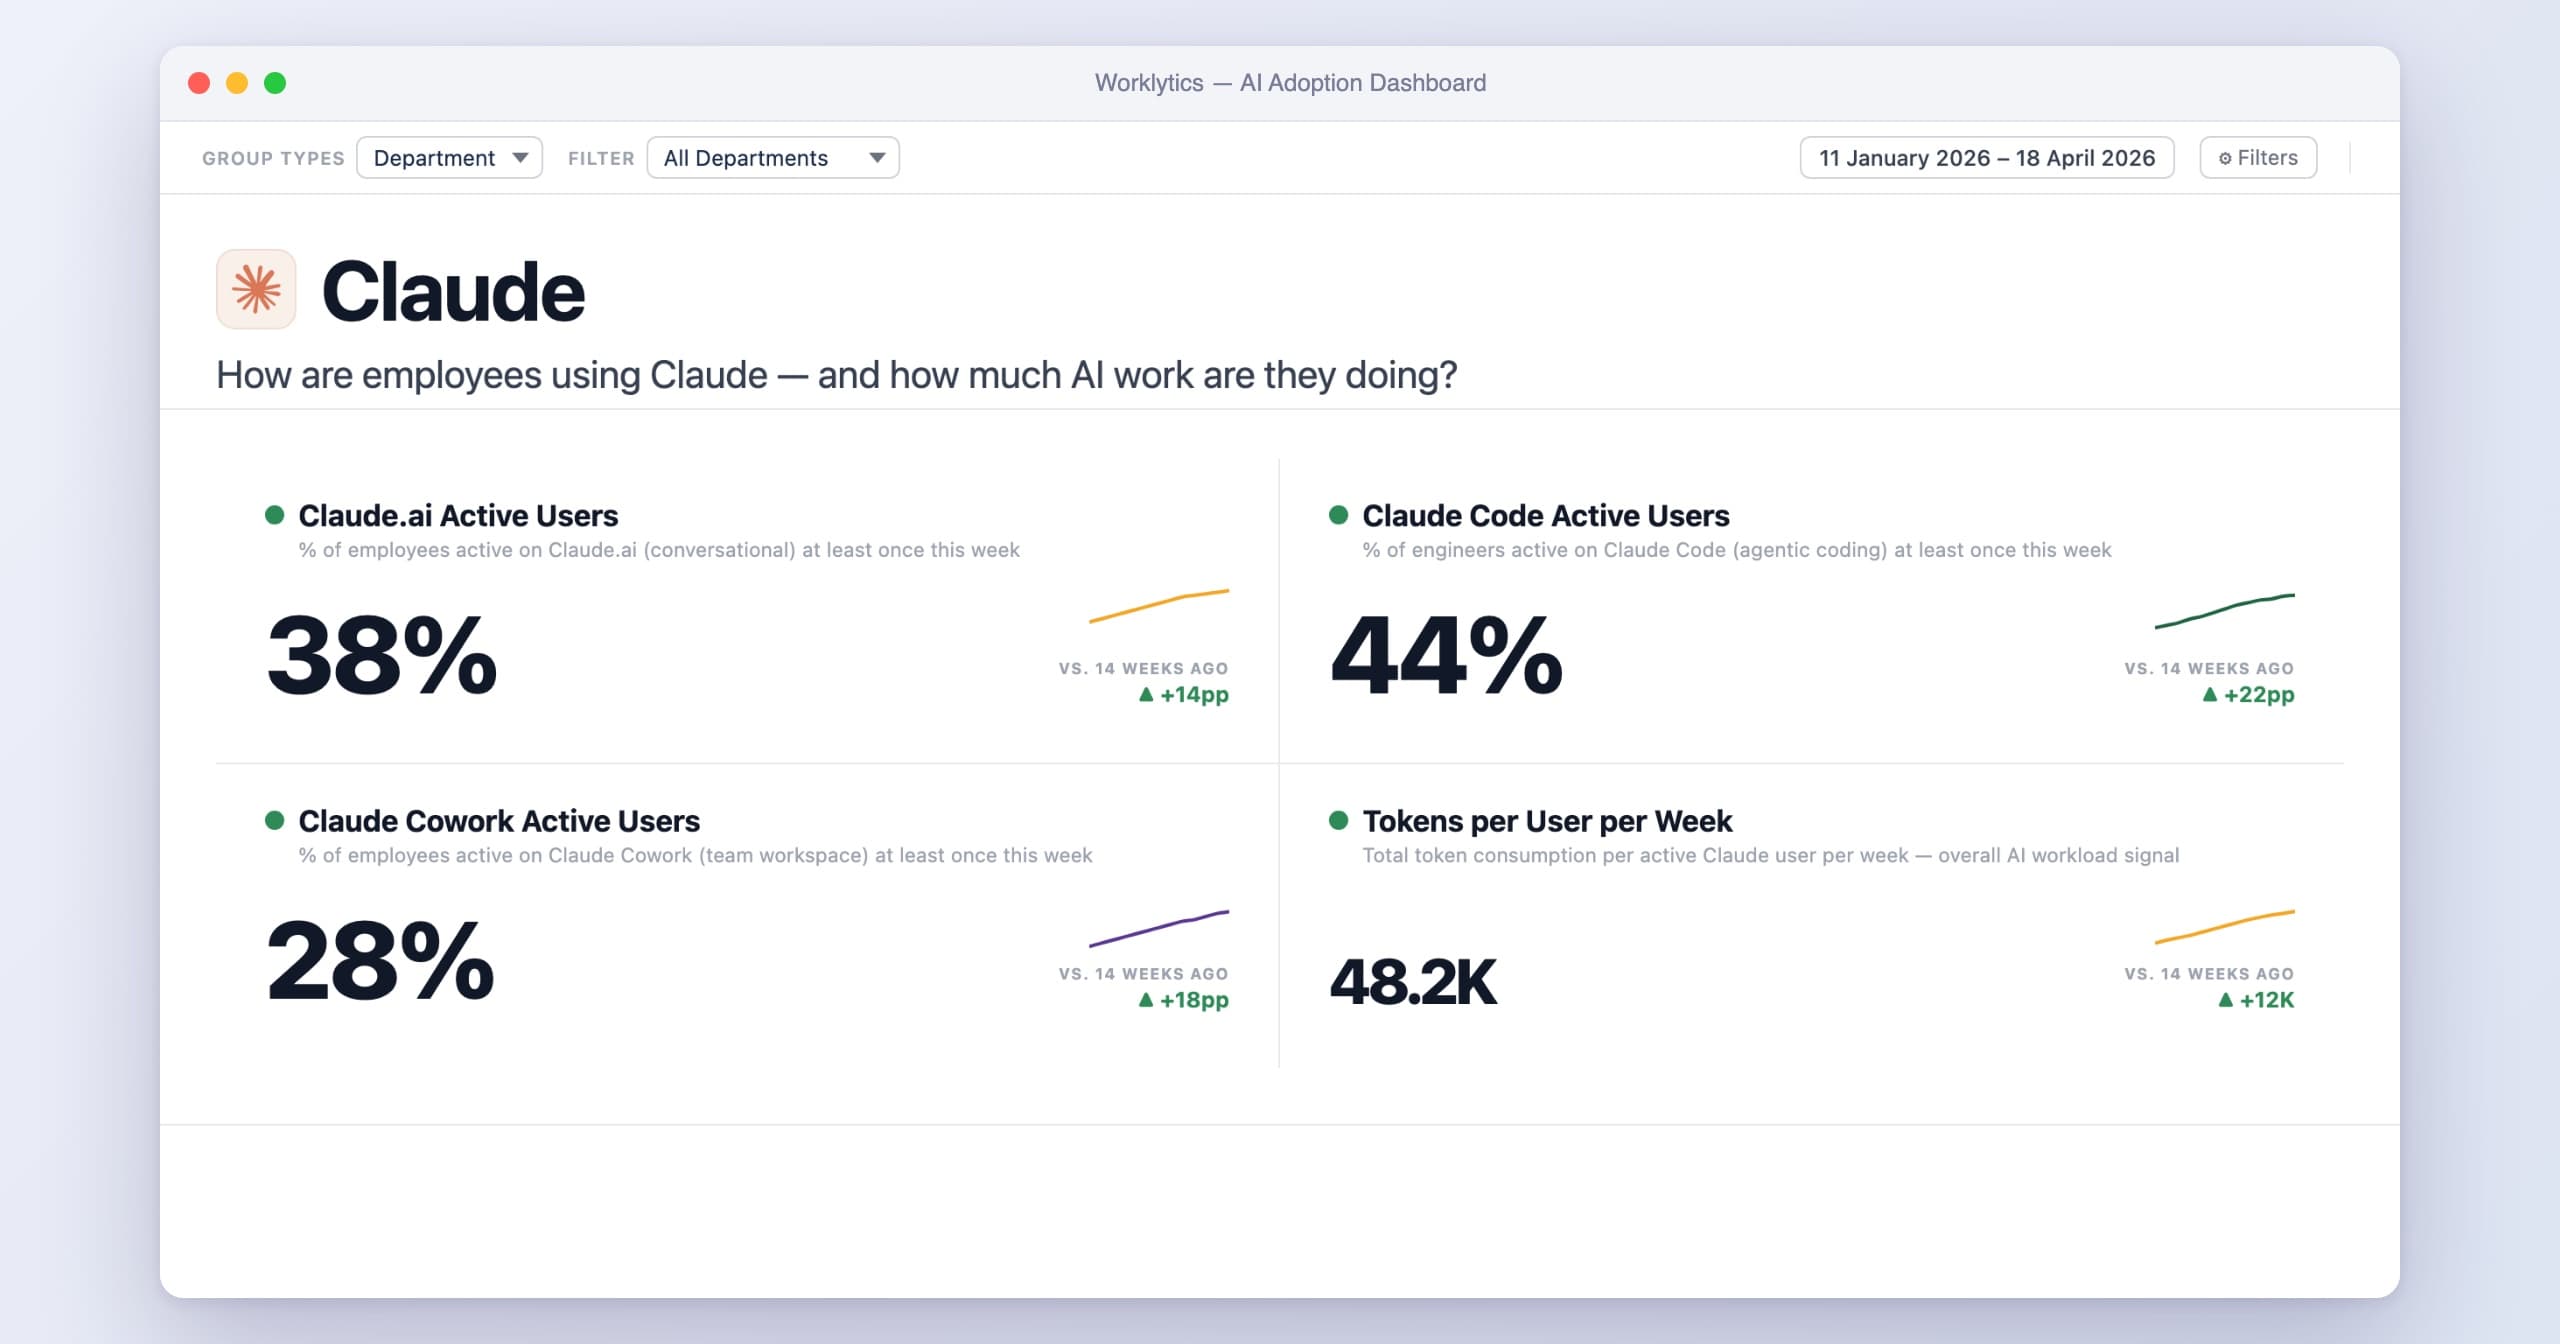Click the Claude.ai conversational description text

click(x=659, y=550)
